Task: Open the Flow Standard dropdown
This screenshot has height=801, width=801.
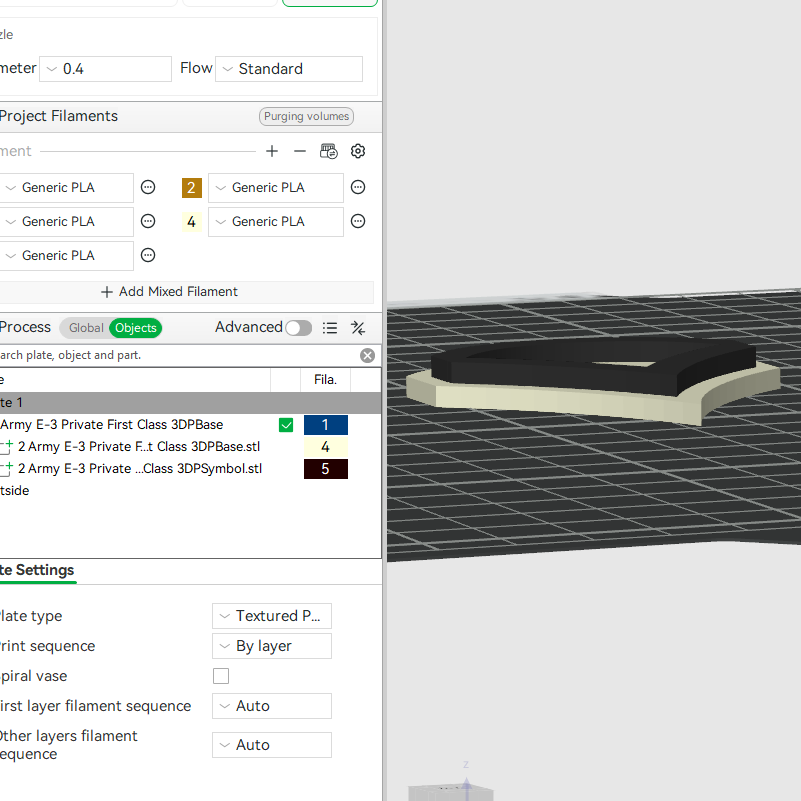Action: 289,69
